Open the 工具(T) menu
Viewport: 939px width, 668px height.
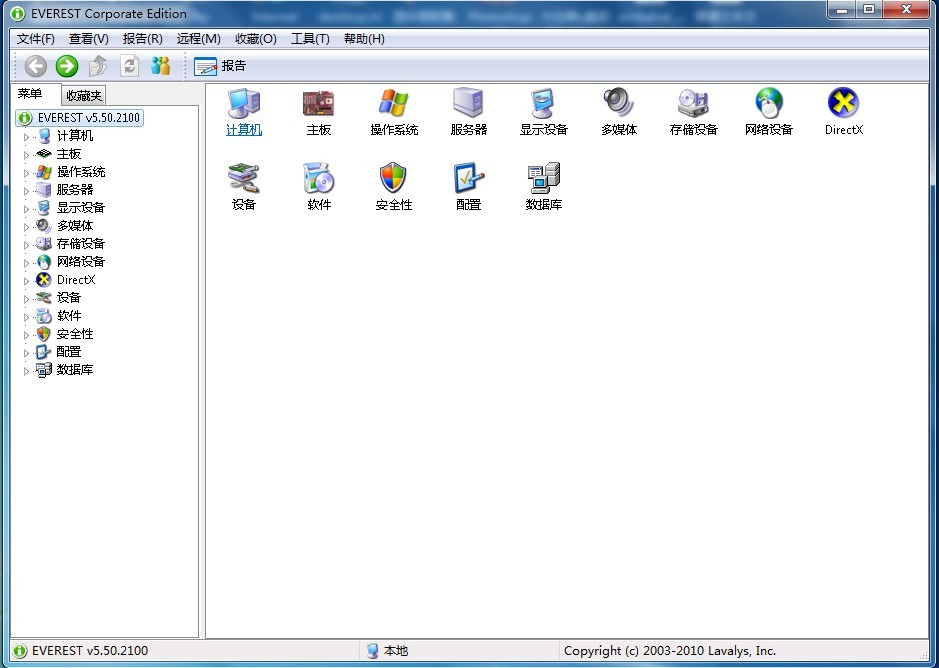(x=310, y=39)
